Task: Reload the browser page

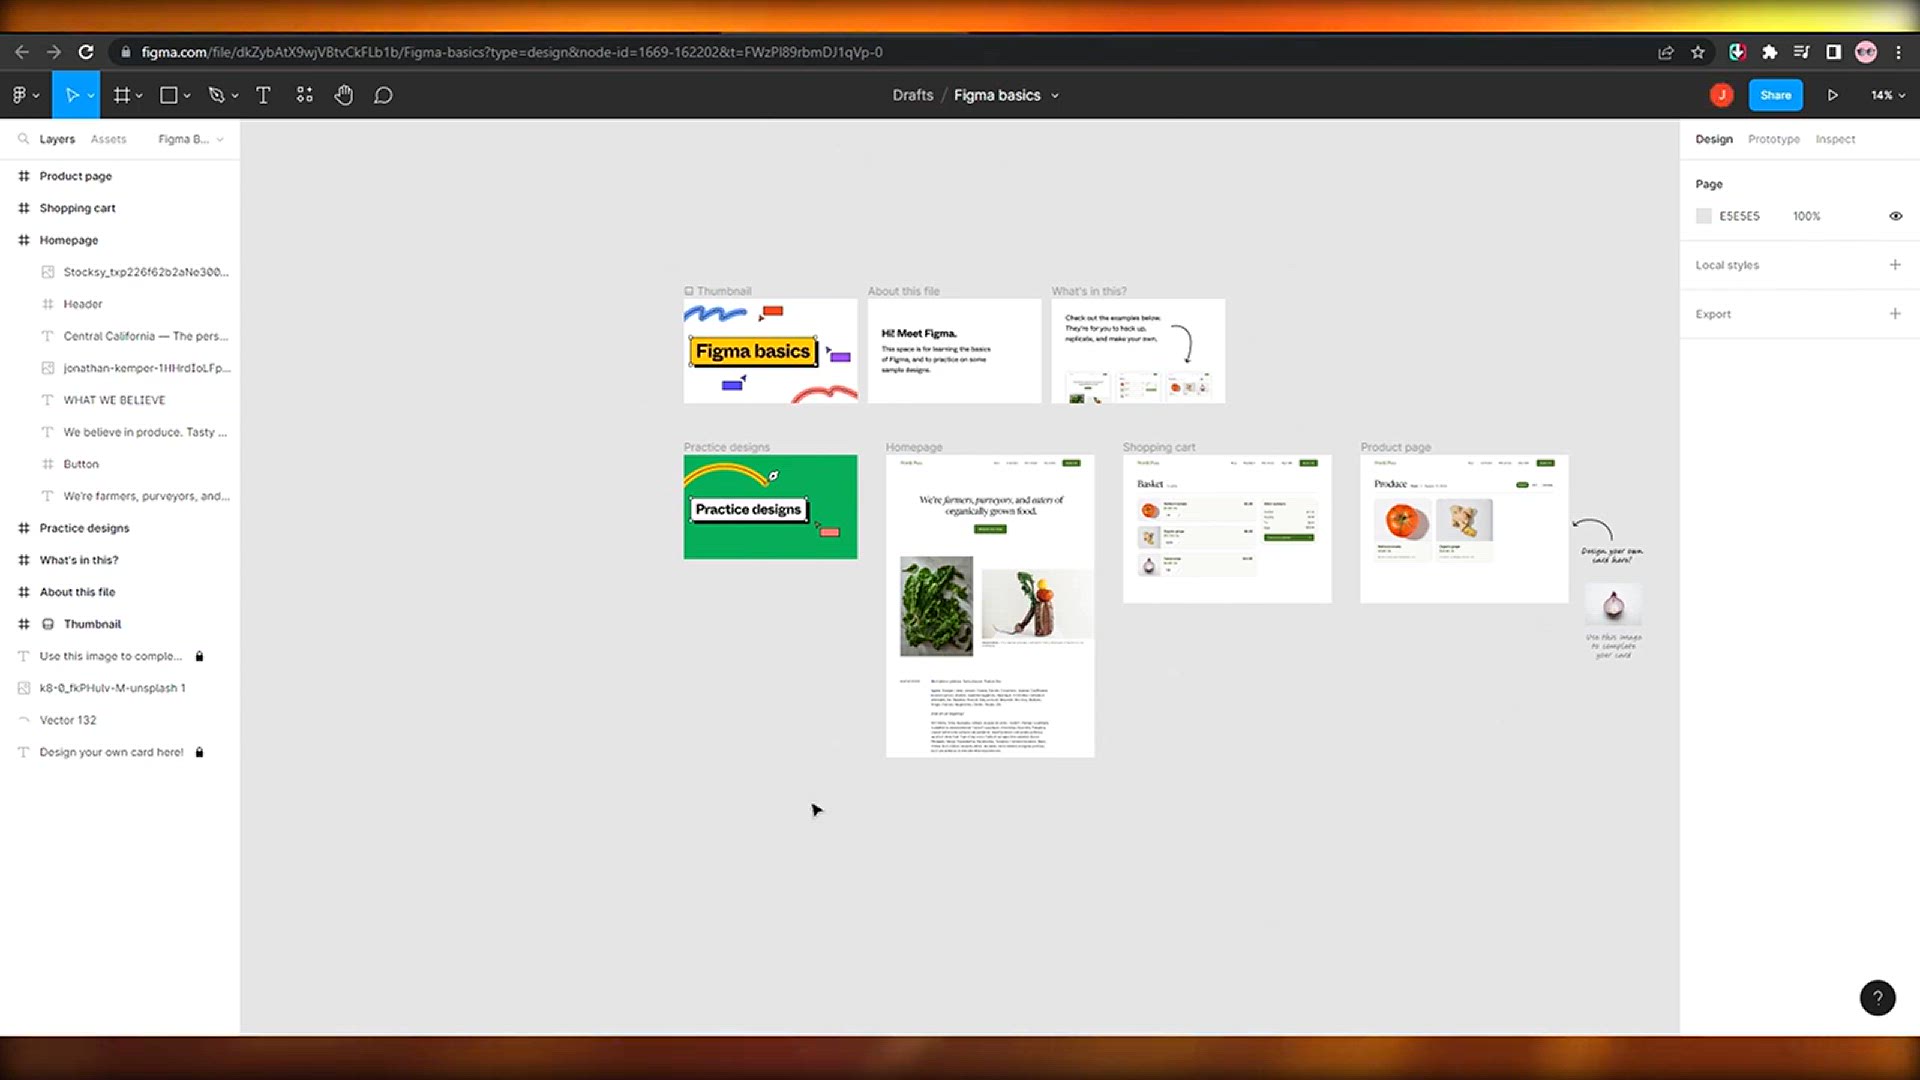Action: 86,52
